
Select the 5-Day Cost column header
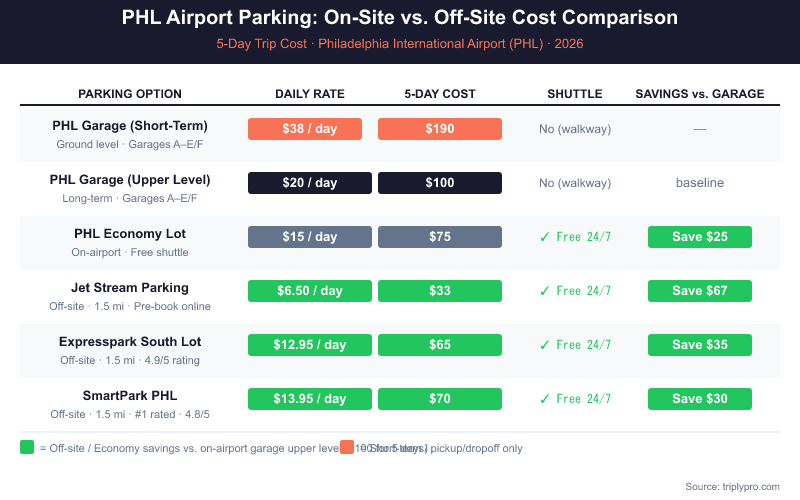(440, 94)
